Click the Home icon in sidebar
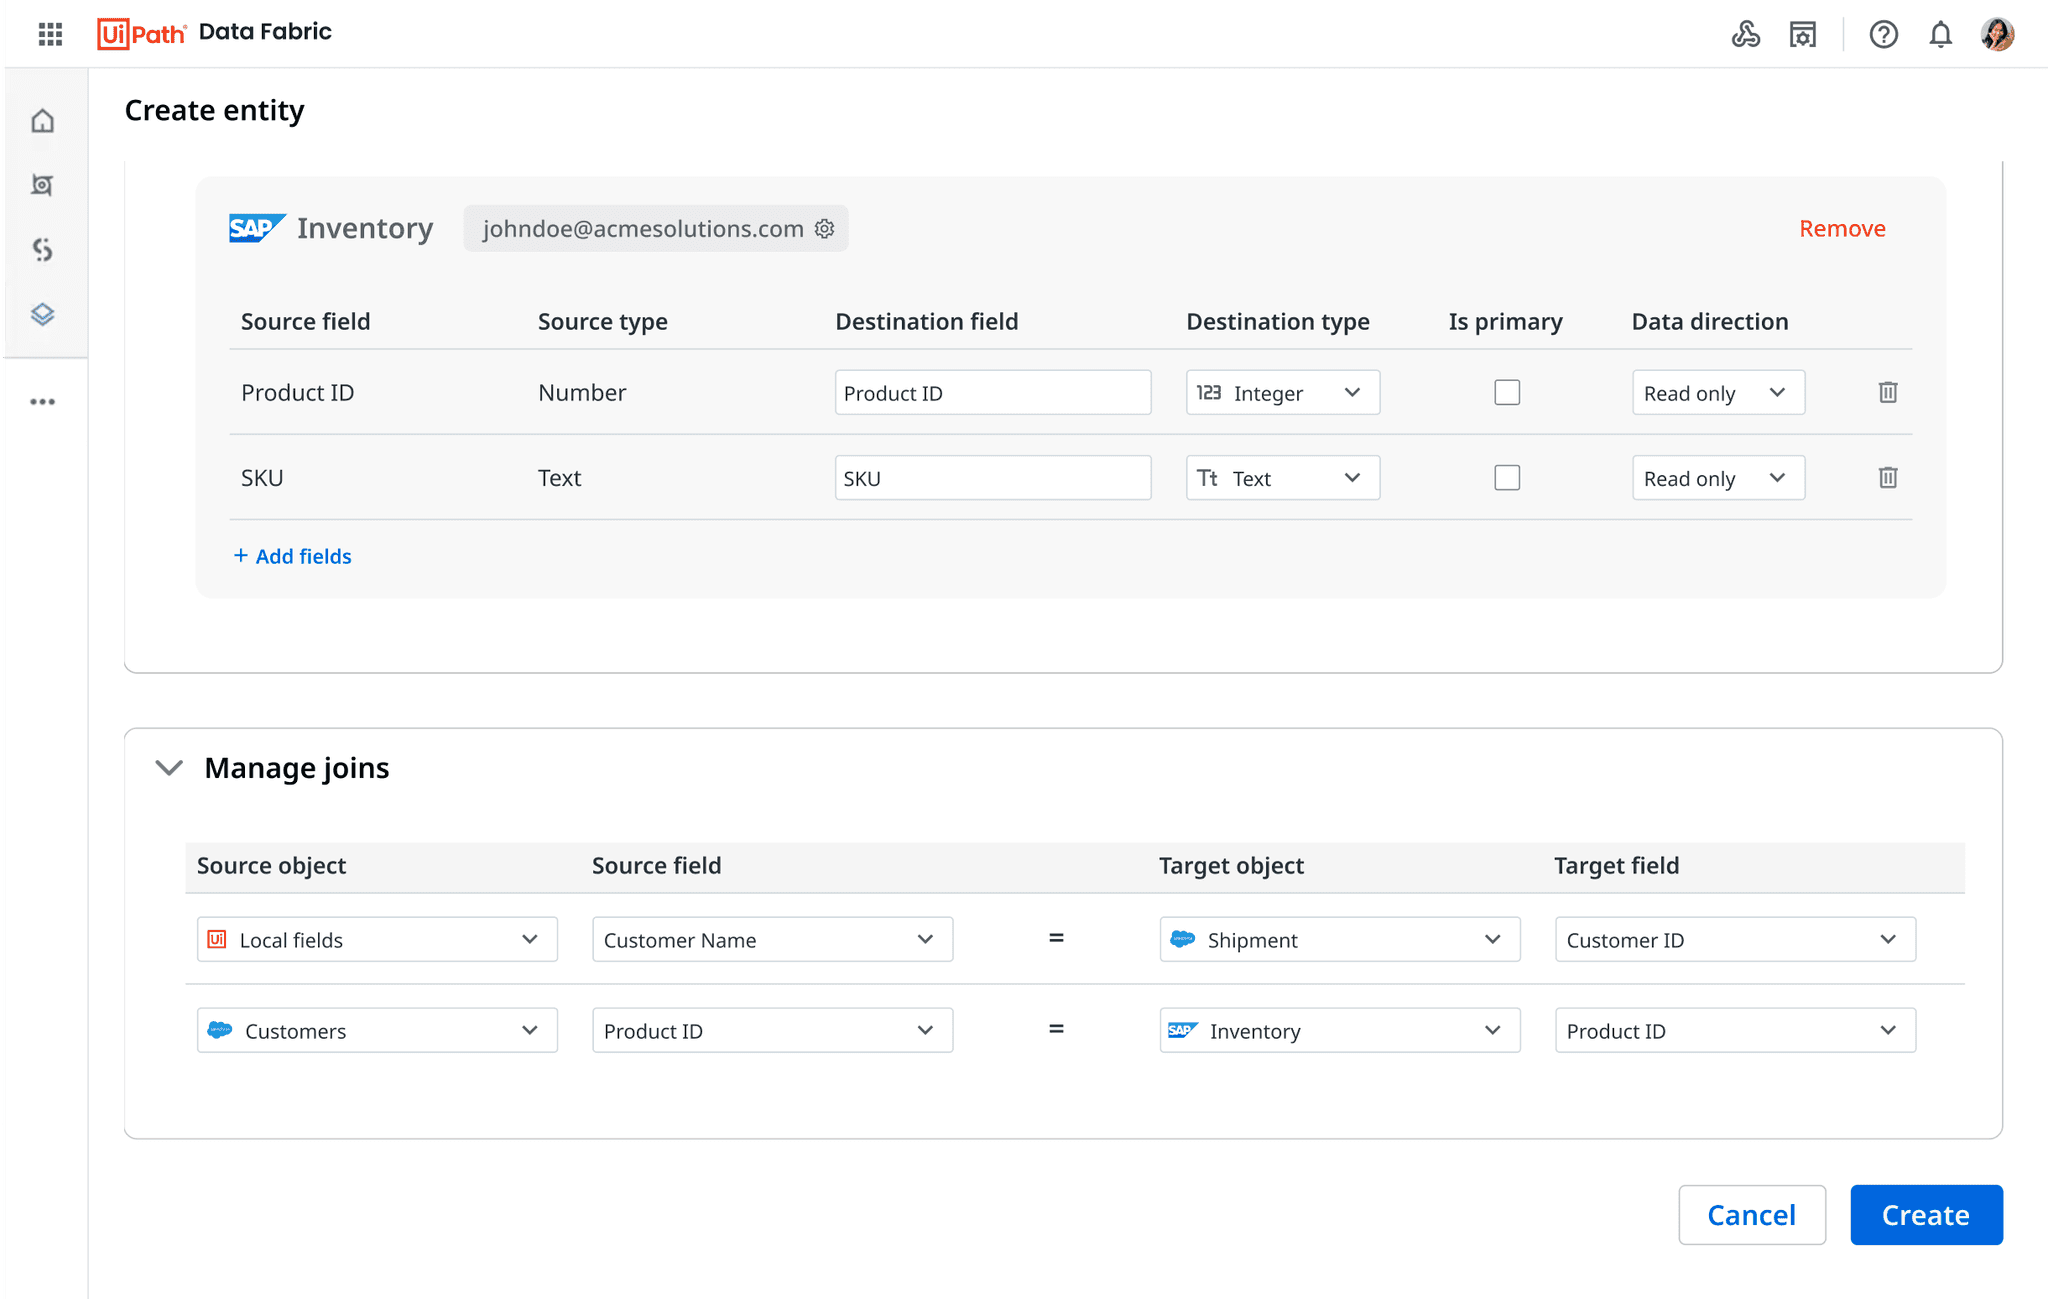 43,121
